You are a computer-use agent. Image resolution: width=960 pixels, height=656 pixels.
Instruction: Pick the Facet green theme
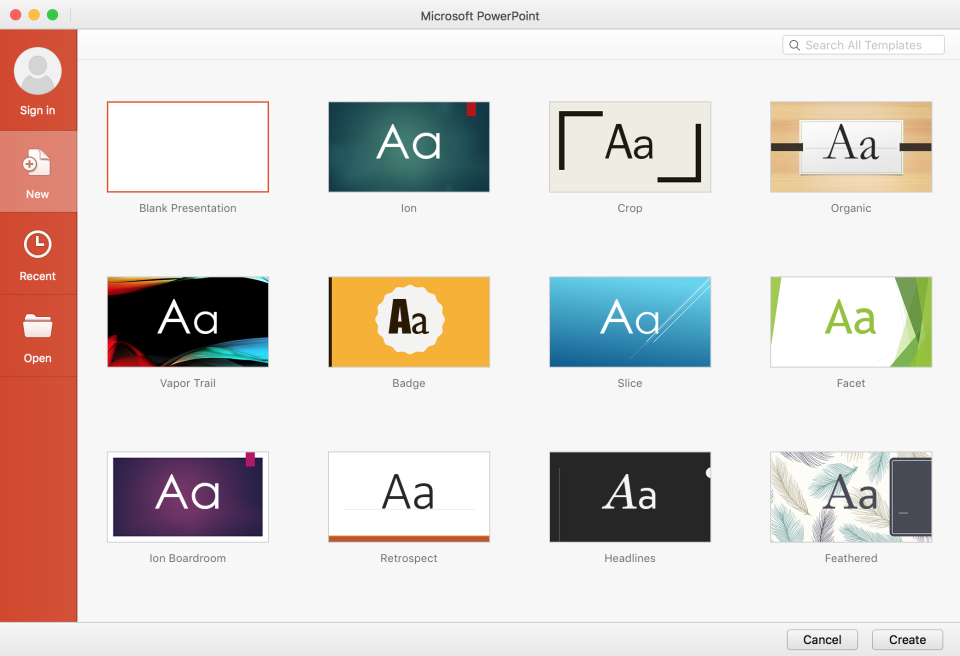coord(850,321)
